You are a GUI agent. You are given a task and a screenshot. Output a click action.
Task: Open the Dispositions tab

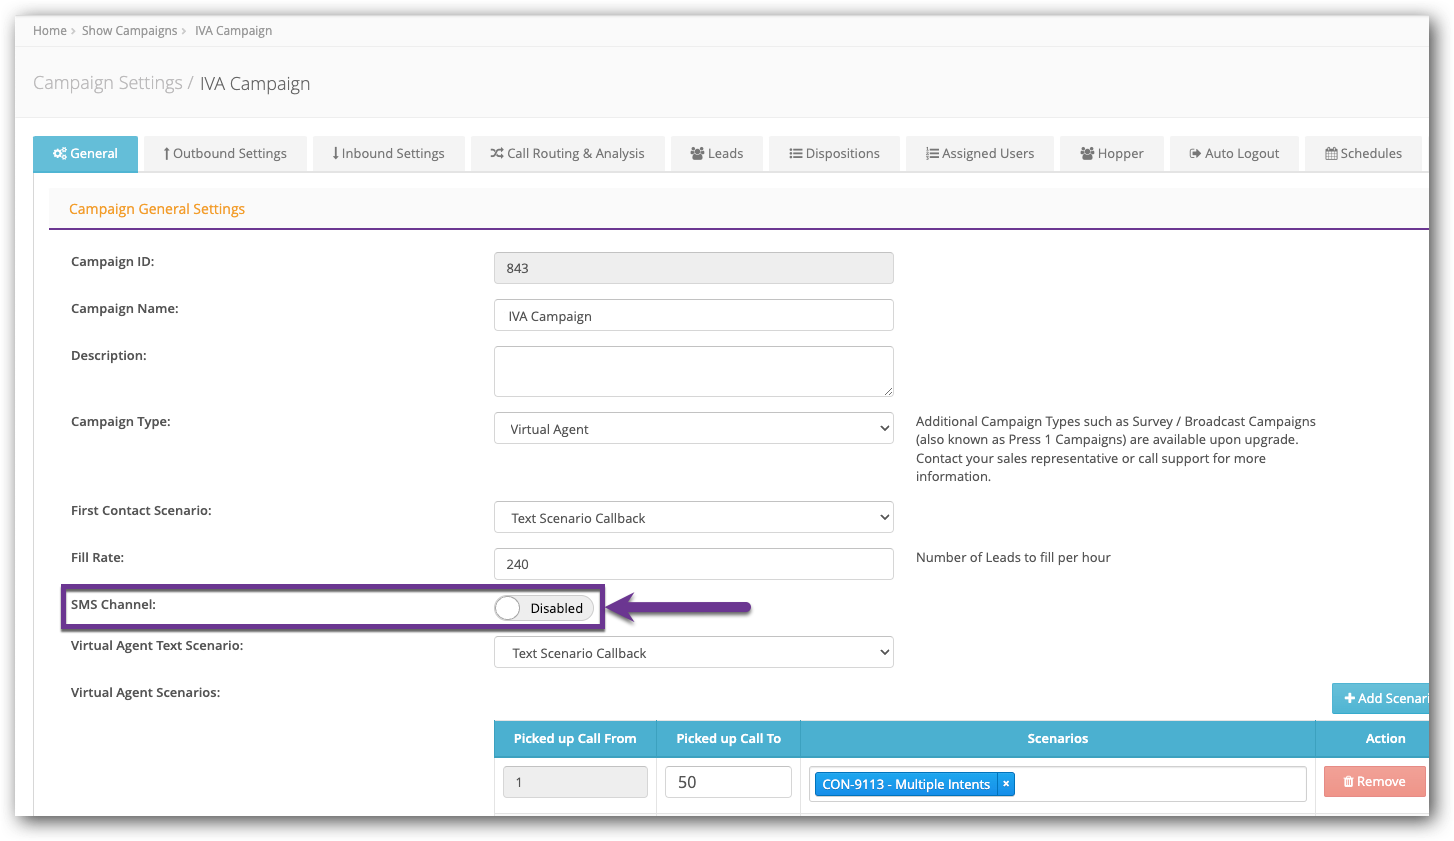tap(835, 153)
